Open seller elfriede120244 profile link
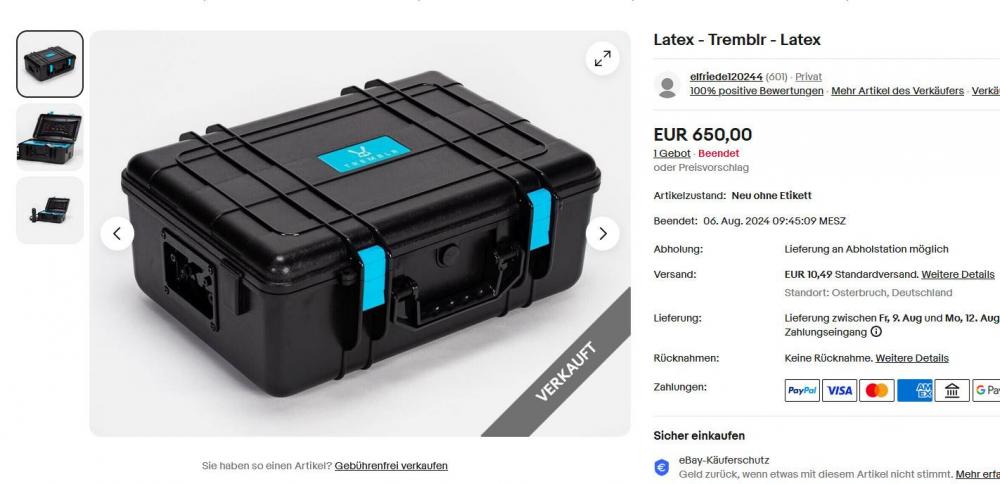 tap(726, 77)
